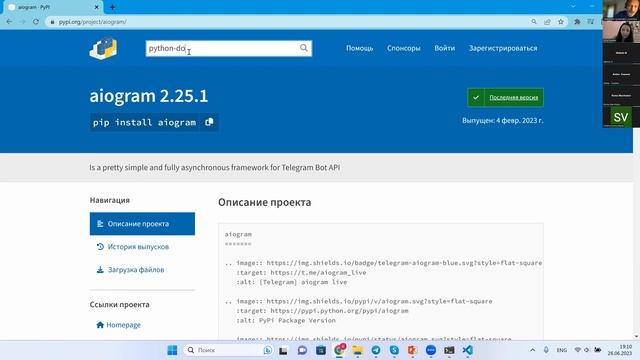Click the aiogram 2.25.1 title
The height and width of the screenshot is (360, 640).
[149, 96]
